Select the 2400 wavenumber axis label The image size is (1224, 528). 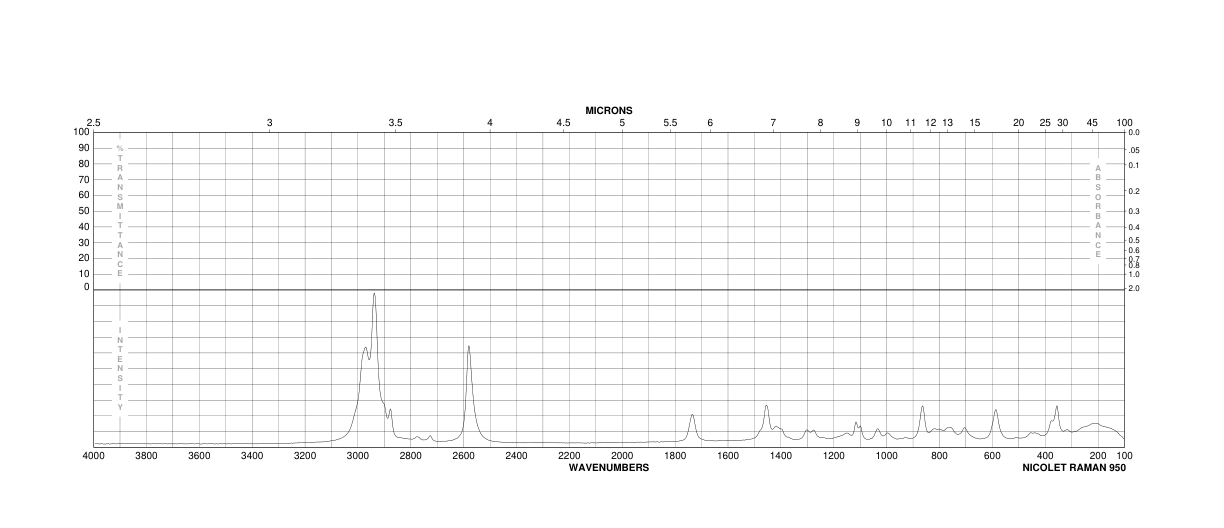[x=516, y=456]
